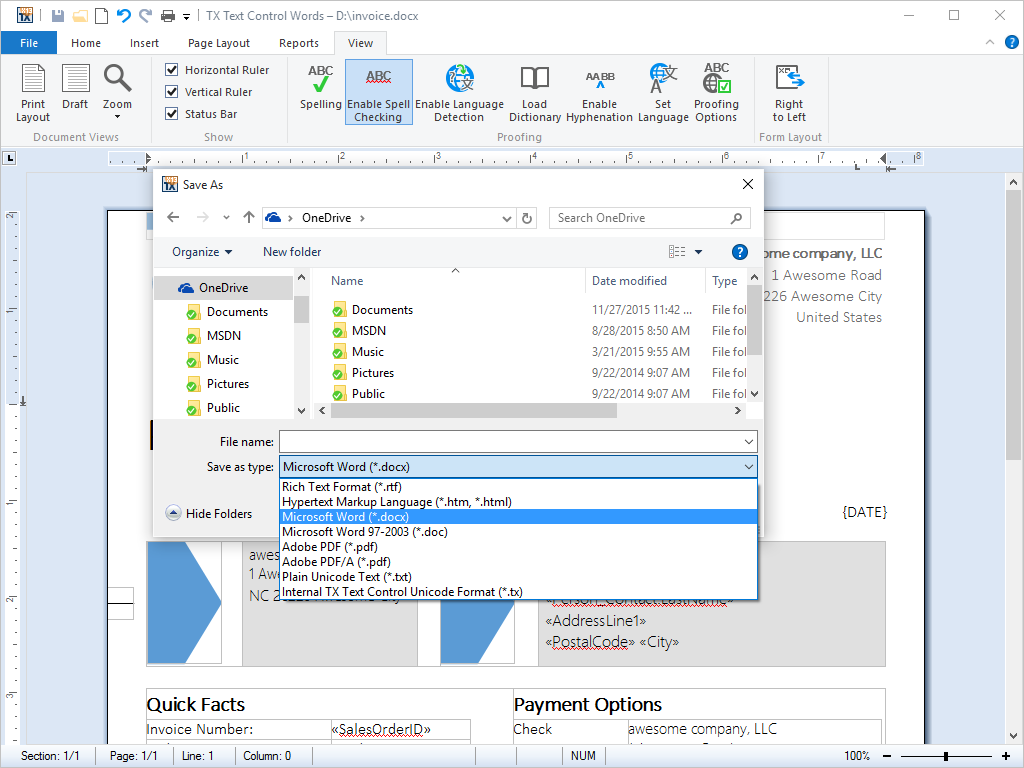The image size is (1024, 768).
Task: Switch to Draft view
Action: tap(75, 86)
